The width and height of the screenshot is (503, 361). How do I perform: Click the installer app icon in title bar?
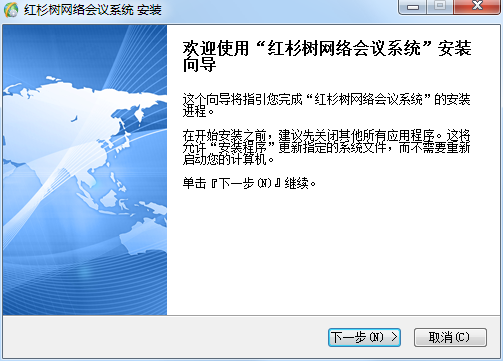point(11,9)
